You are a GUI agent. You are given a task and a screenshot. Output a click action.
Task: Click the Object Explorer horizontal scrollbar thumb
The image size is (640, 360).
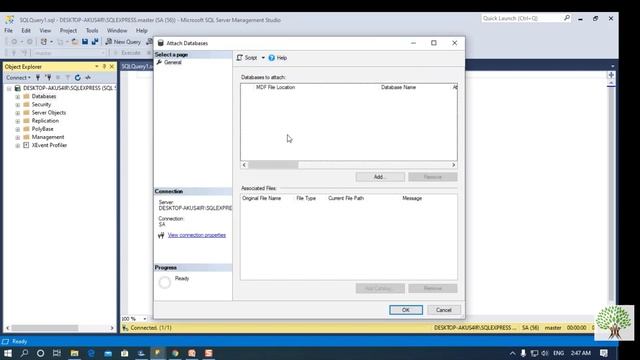(x=44, y=328)
